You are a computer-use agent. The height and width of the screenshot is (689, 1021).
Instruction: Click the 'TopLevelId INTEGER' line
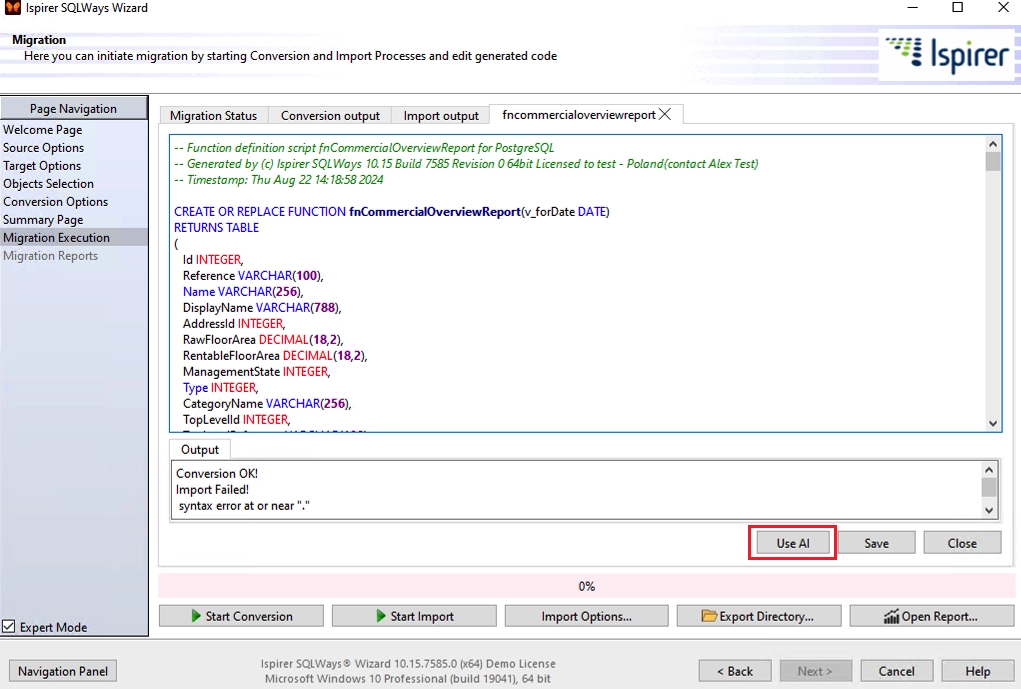236,419
